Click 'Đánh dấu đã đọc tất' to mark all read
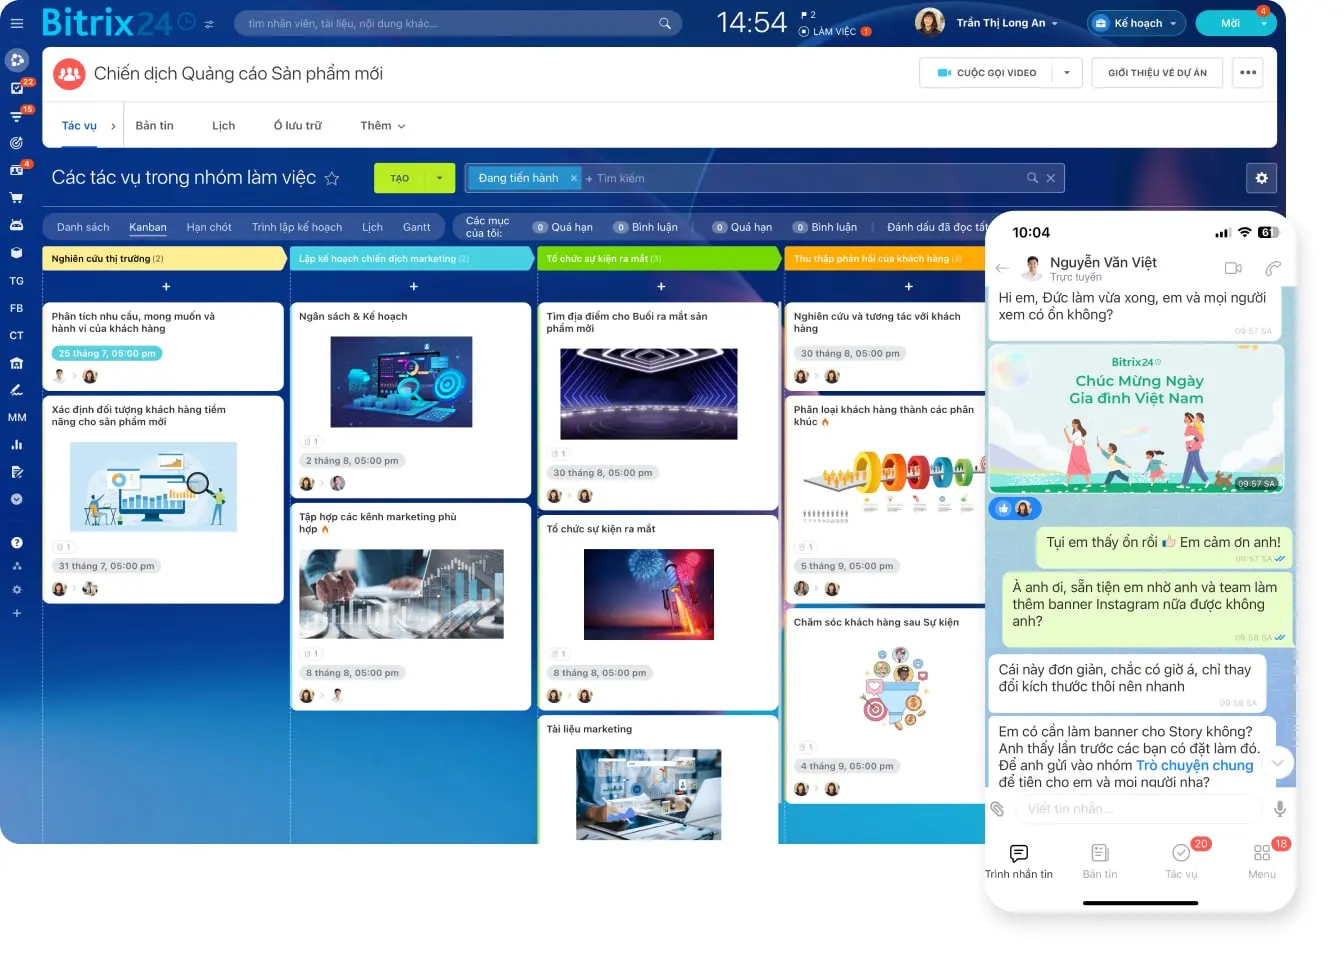The image size is (1344, 960). (938, 227)
